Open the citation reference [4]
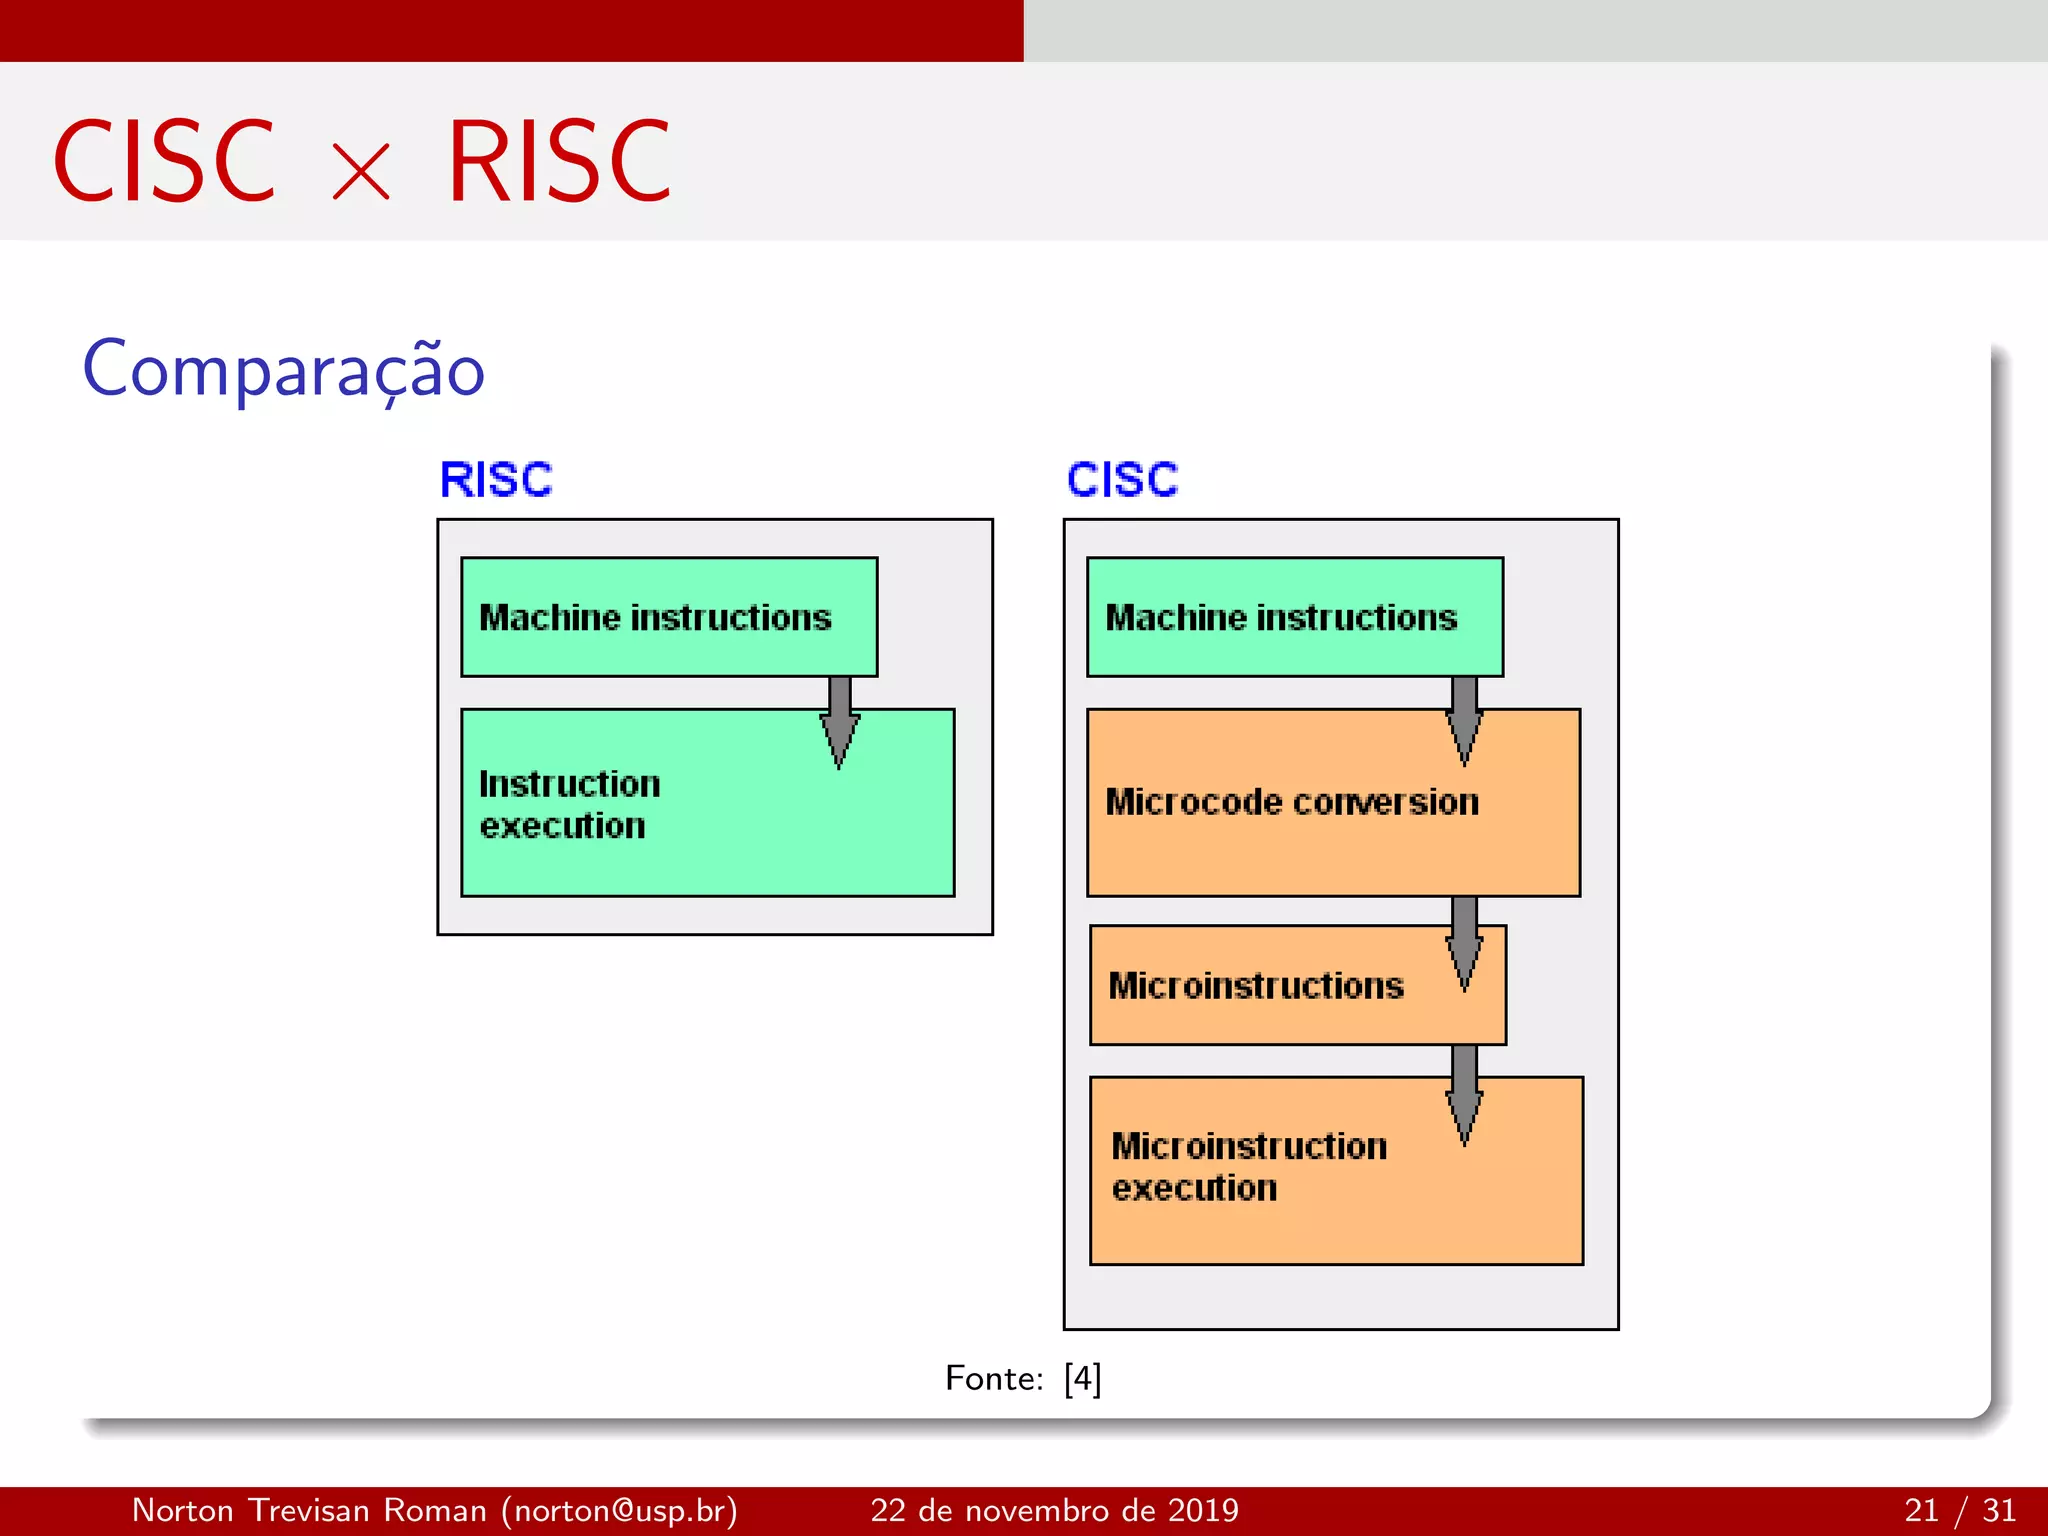Viewport: 2048px width, 1536px height. pos(1083,1378)
